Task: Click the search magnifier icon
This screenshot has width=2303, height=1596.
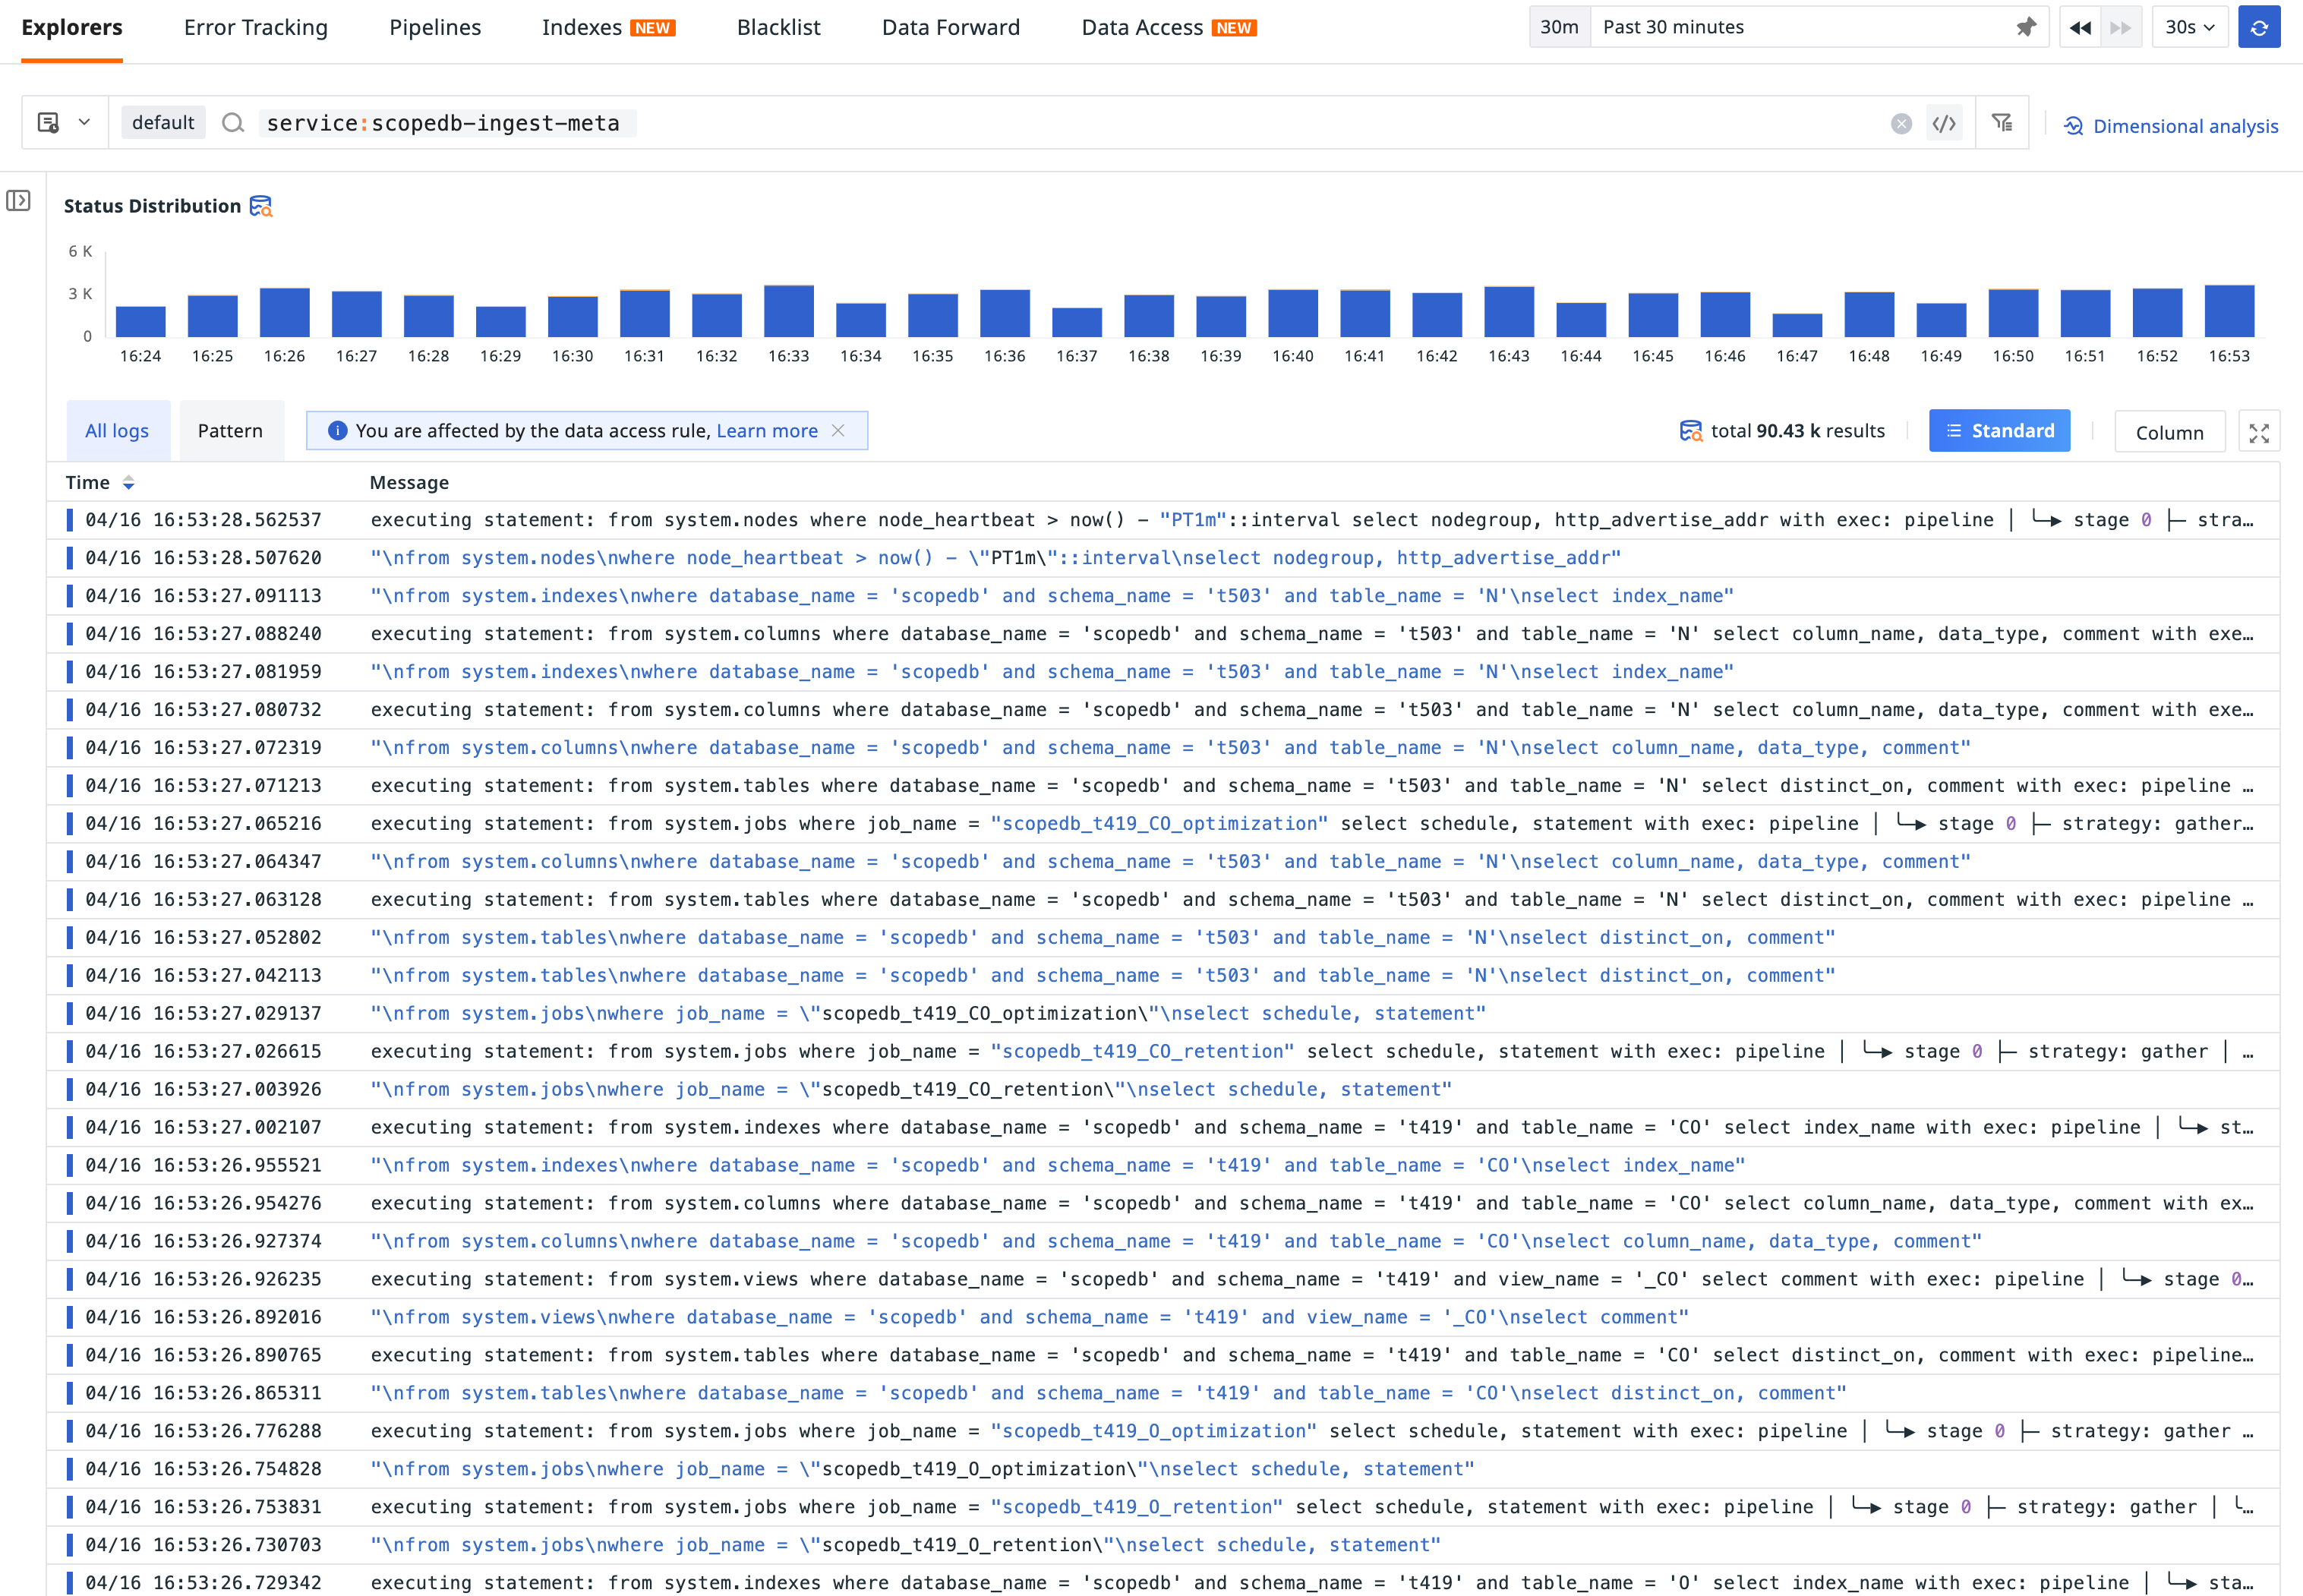Action: [x=233, y=123]
